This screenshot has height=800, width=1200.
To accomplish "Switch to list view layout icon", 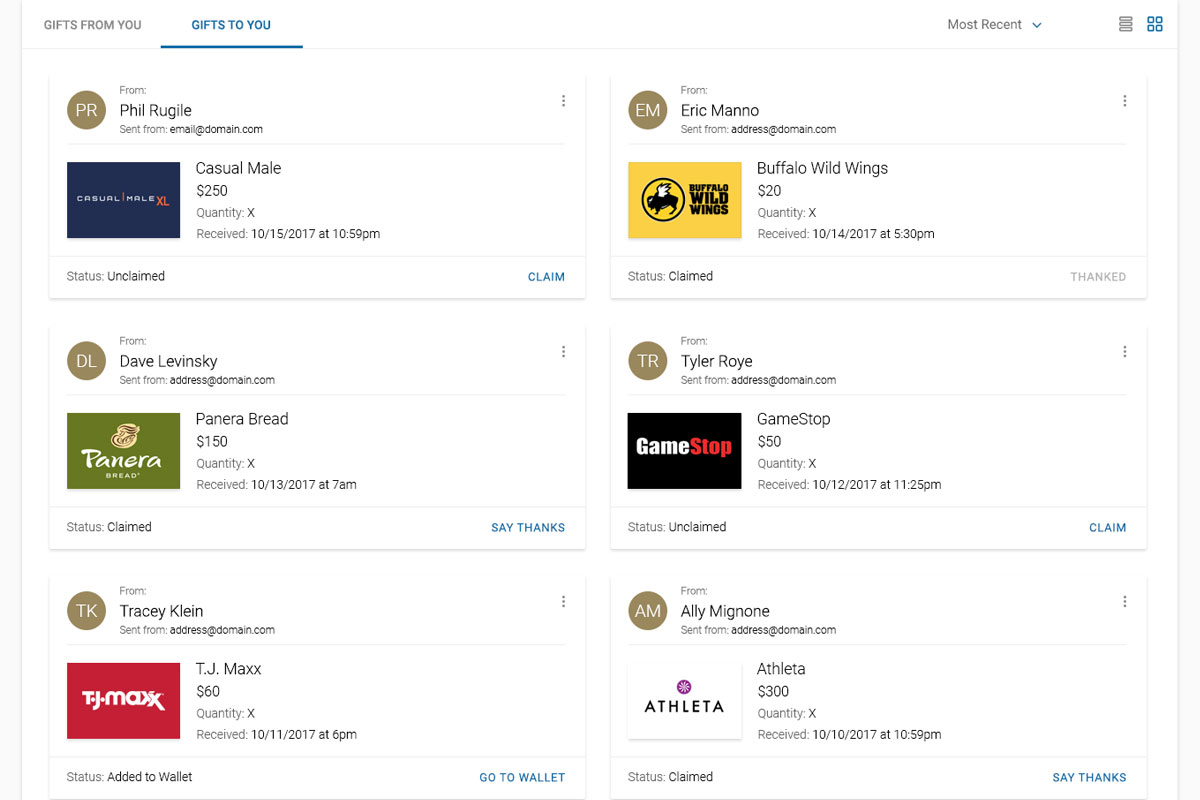I will [1125, 24].
